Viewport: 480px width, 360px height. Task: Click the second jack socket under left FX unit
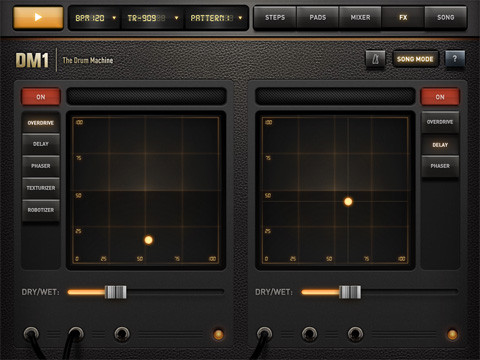(76, 333)
